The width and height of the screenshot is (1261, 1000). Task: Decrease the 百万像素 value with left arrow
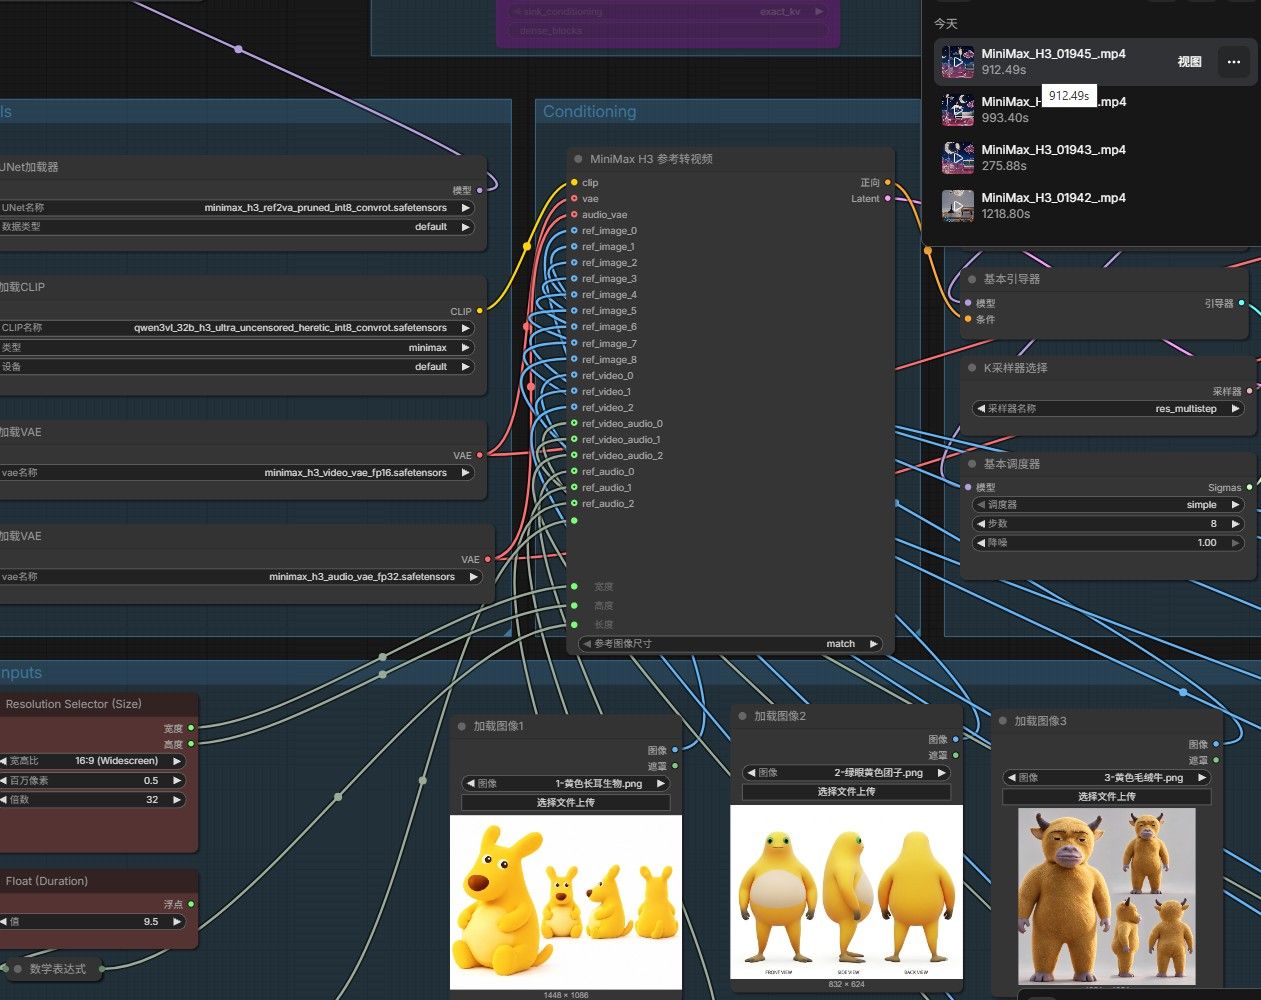4,781
